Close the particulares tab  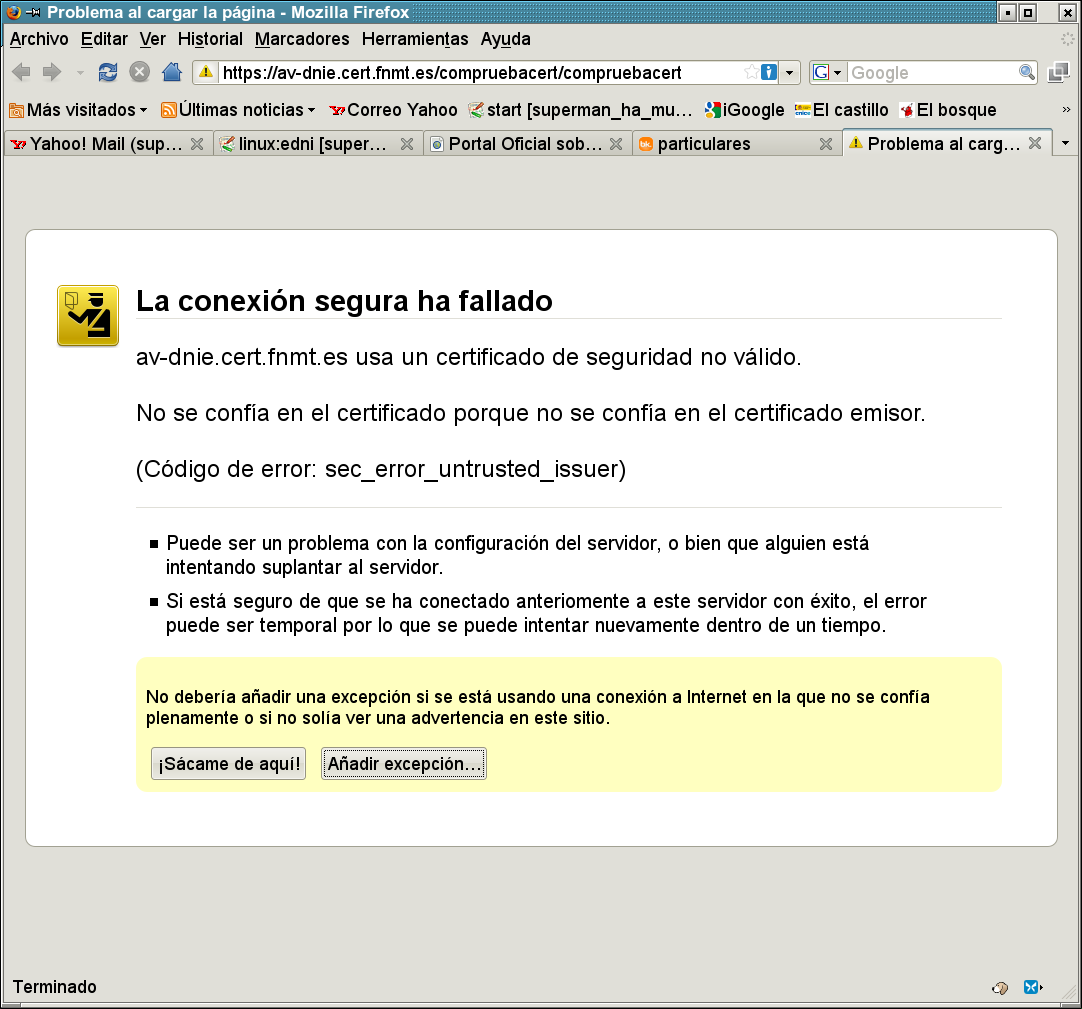pyautogui.click(x=826, y=144)
